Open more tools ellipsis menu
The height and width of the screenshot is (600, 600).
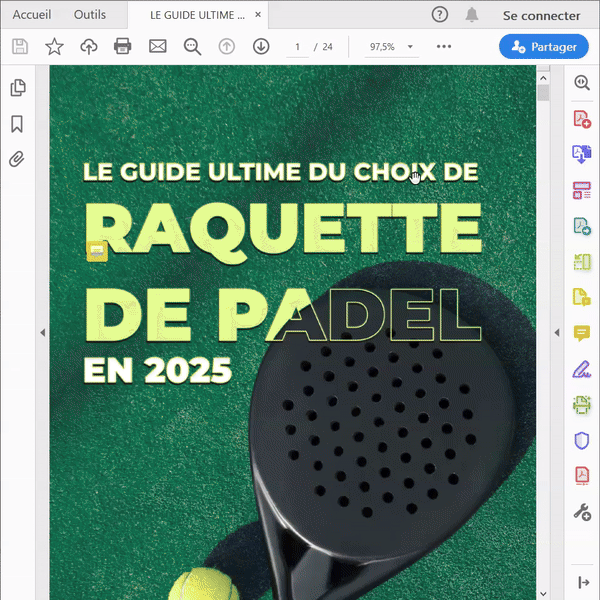444,46
